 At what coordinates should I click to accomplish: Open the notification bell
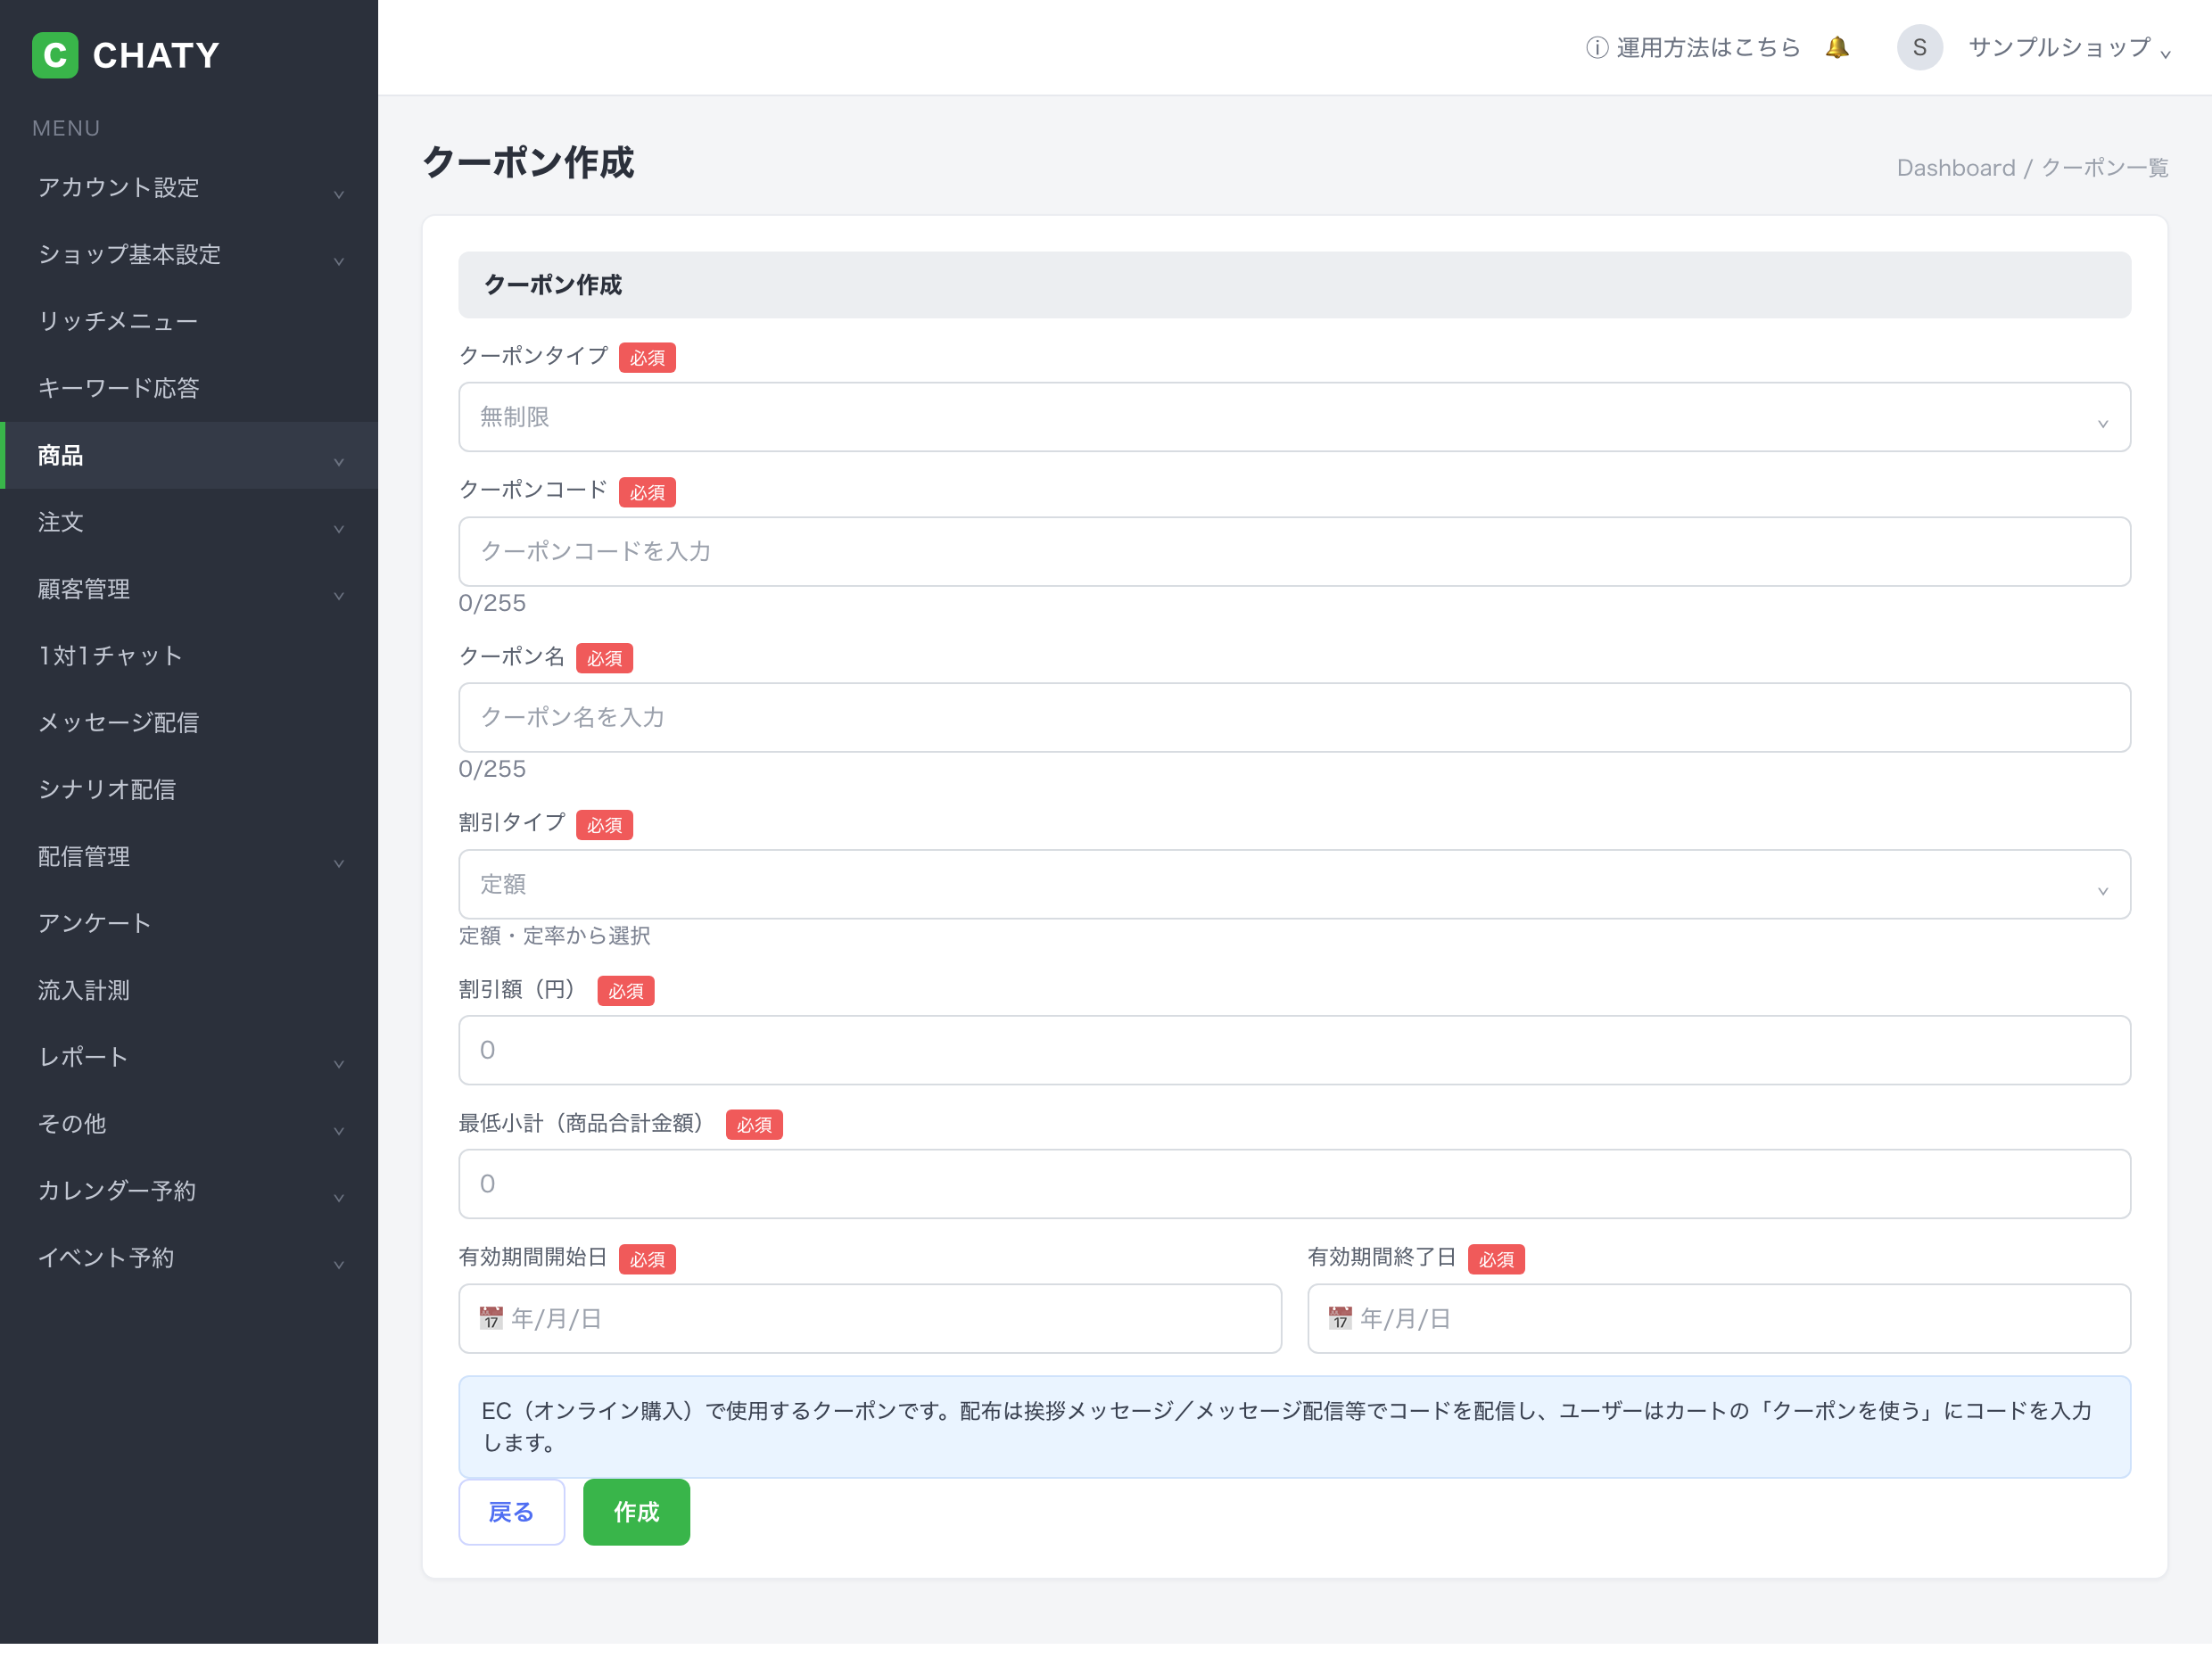(x=1837, y=47)
